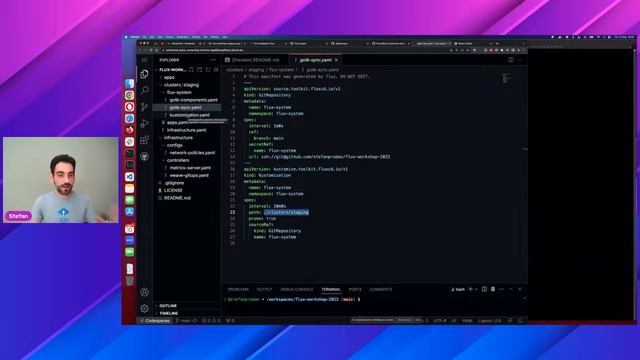Click Opera icon in dock
This screenshot has height=360, width=640.
click(129, 107)
